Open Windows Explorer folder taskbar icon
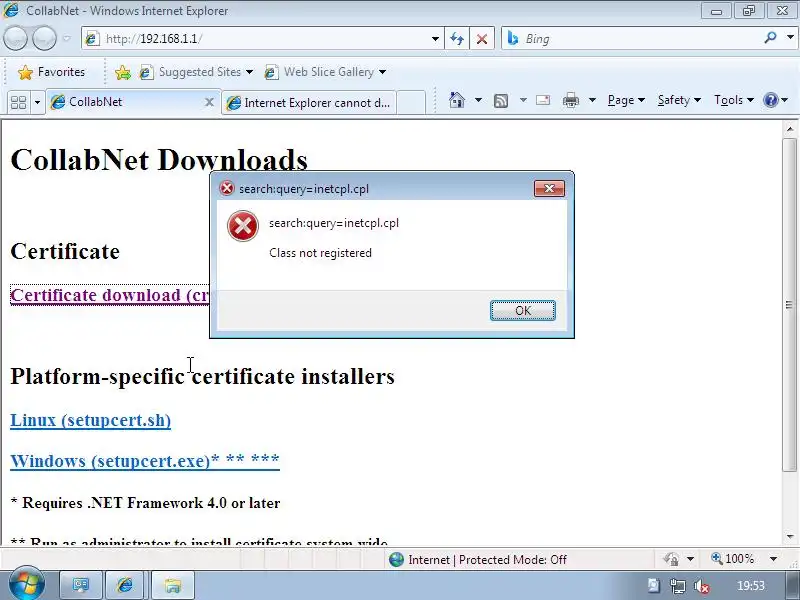 point(172,585)
